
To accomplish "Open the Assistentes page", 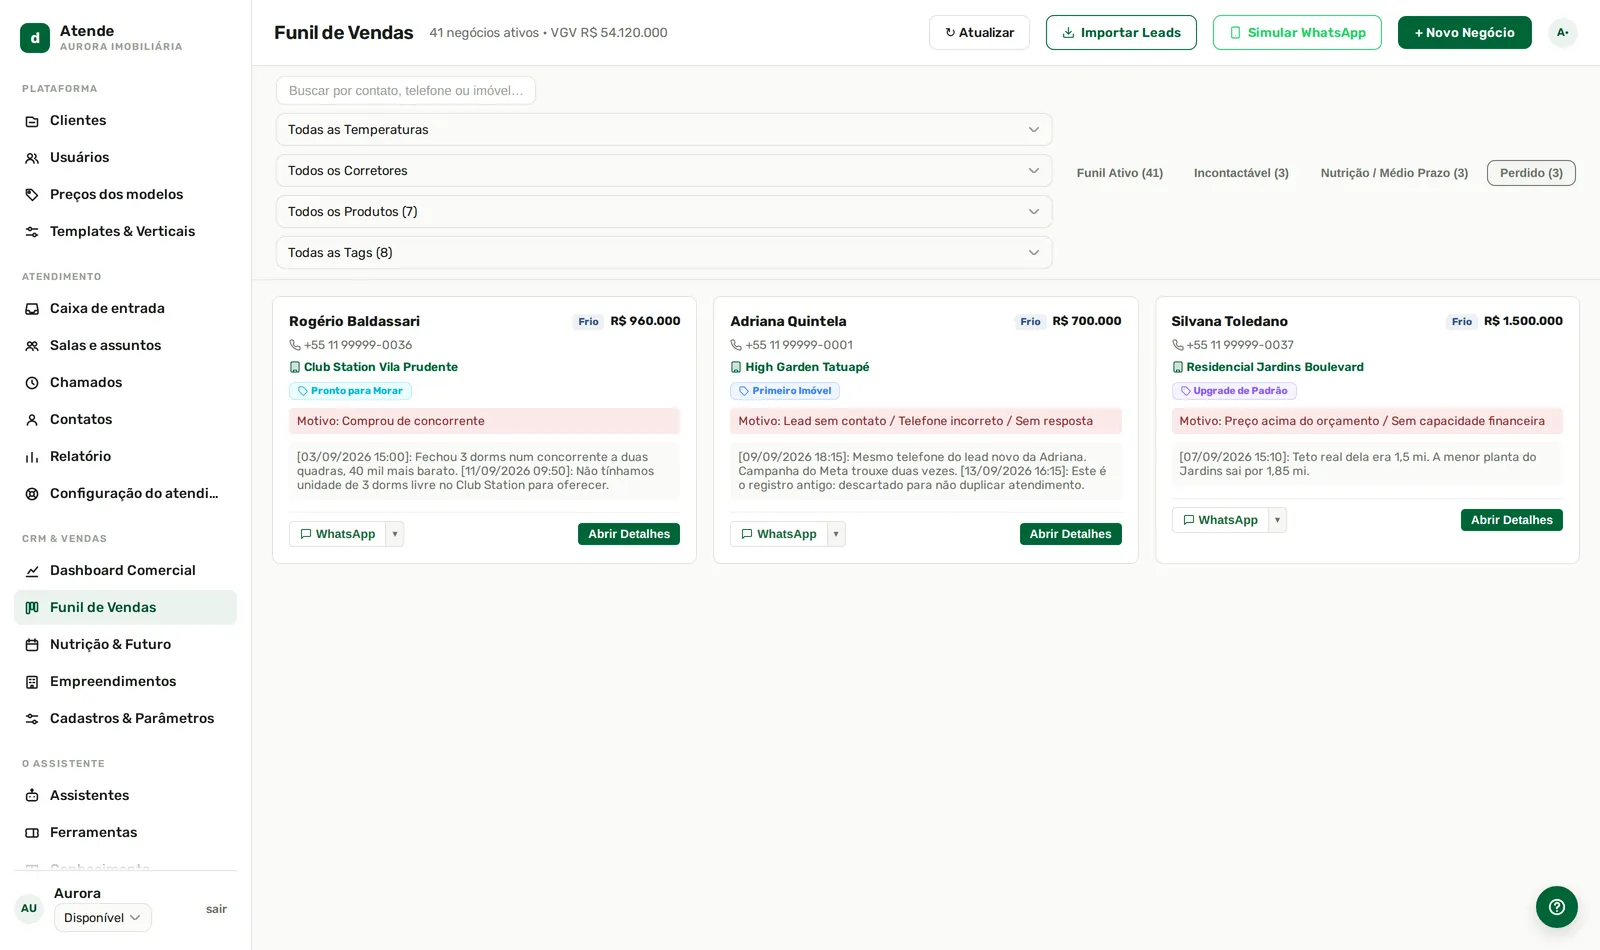I will coord(125,796).
